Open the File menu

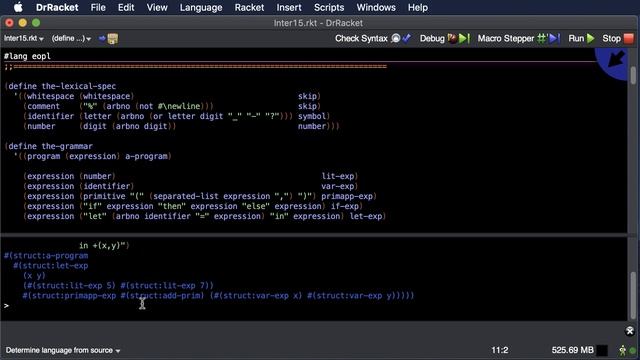tap(98, 7)
